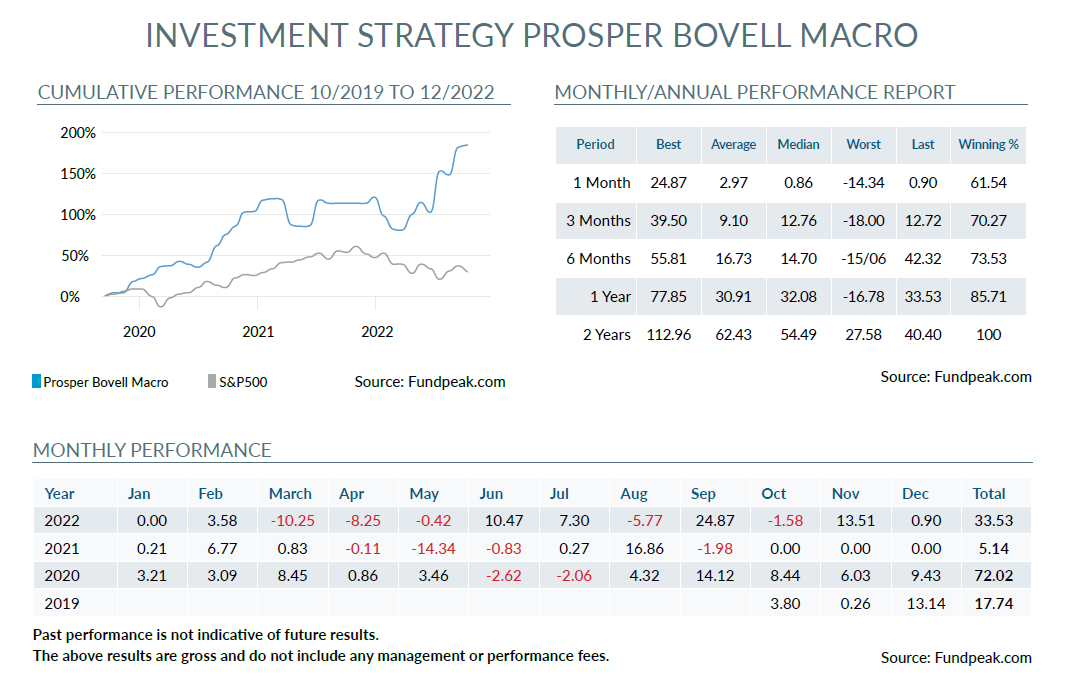Click the Source link under the monthly performance table

coord(956,658)
